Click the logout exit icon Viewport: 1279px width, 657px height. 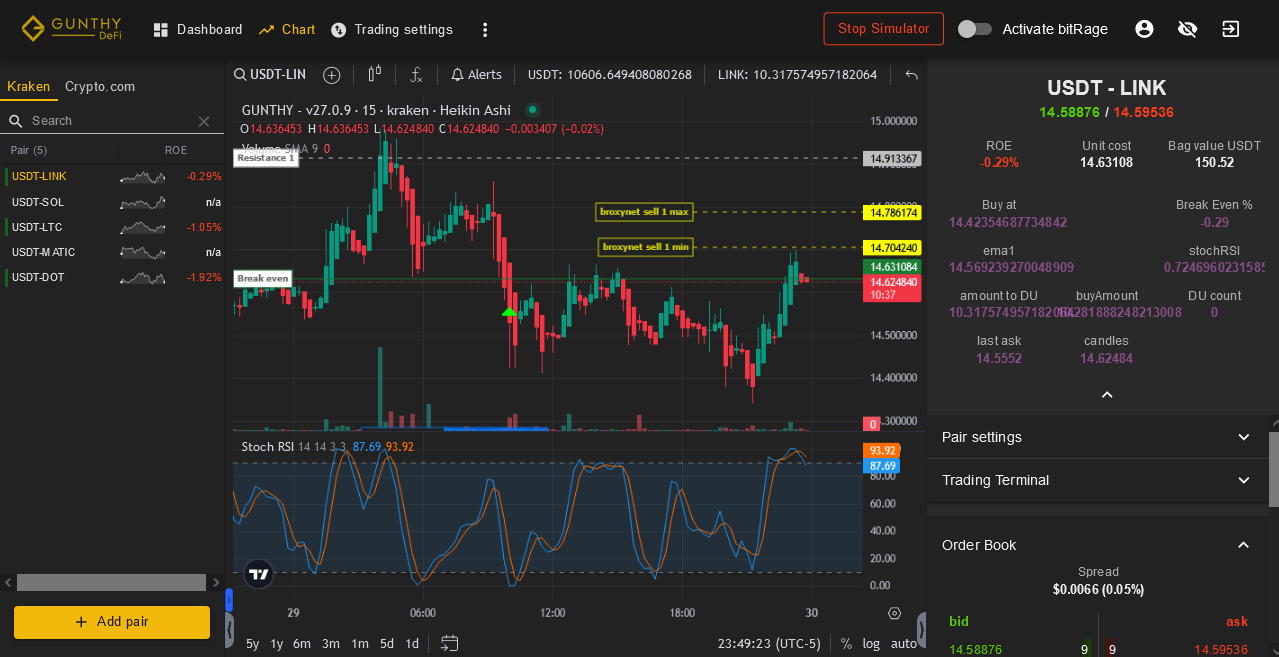click(x=1231, y=29)
